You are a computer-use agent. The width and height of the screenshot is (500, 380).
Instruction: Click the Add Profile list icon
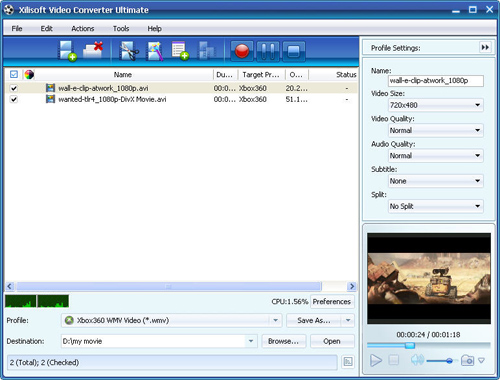180,51
